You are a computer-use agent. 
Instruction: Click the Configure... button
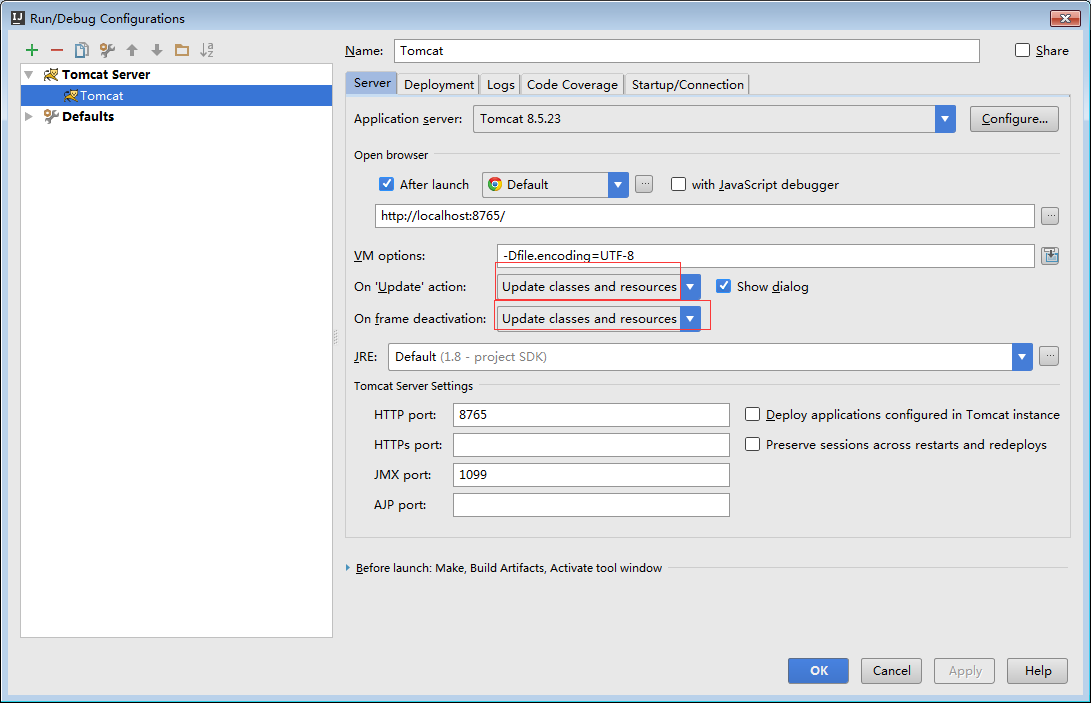1014,119
